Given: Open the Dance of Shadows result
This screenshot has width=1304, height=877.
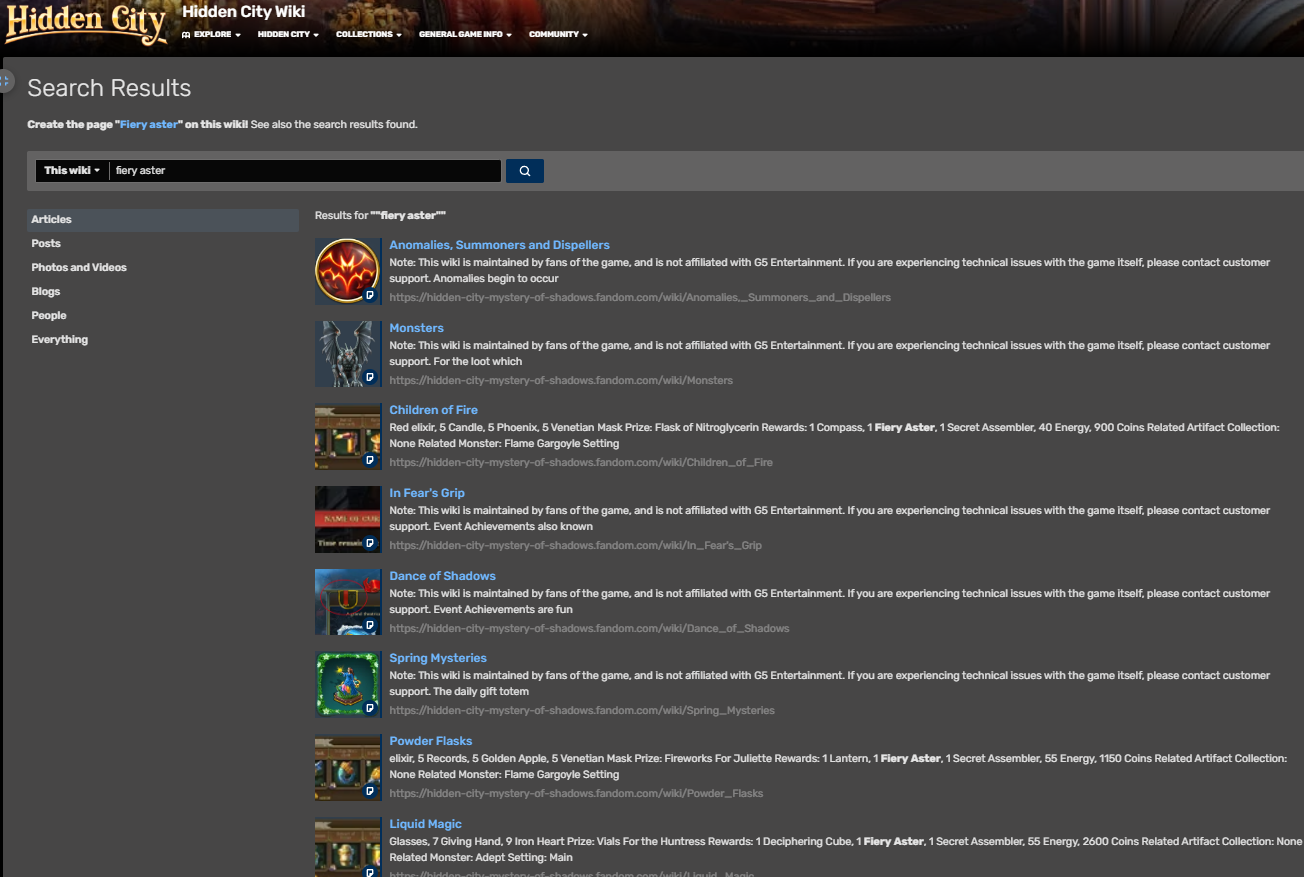Looking at the screenshot, I should 442,576.
